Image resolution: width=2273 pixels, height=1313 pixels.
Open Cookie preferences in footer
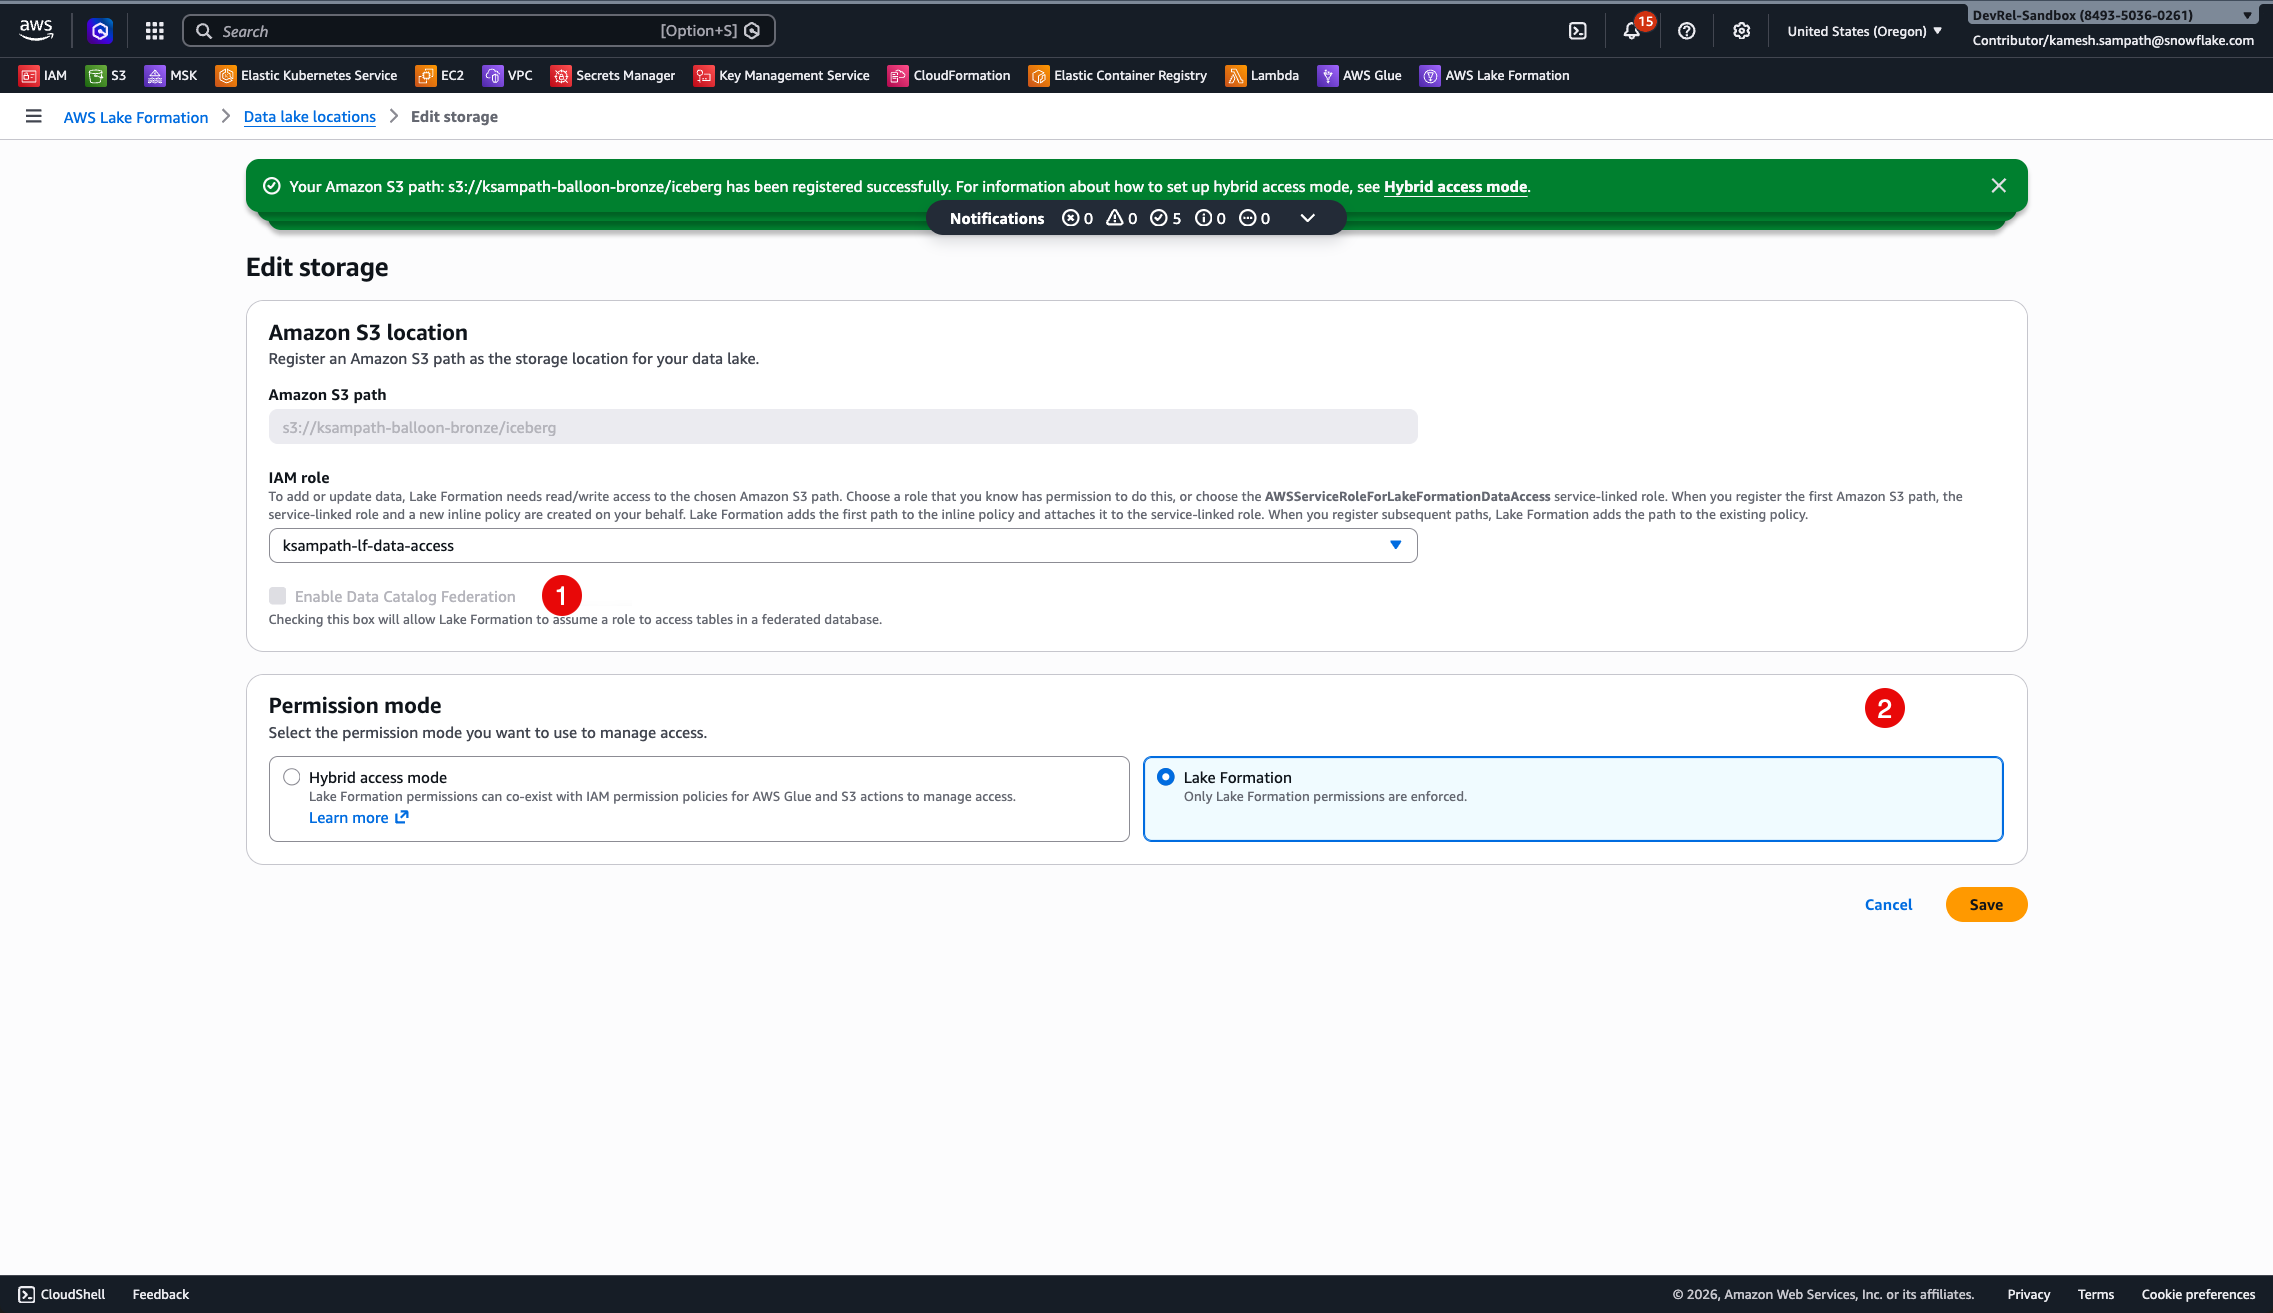click(x=2198, y=1294)
